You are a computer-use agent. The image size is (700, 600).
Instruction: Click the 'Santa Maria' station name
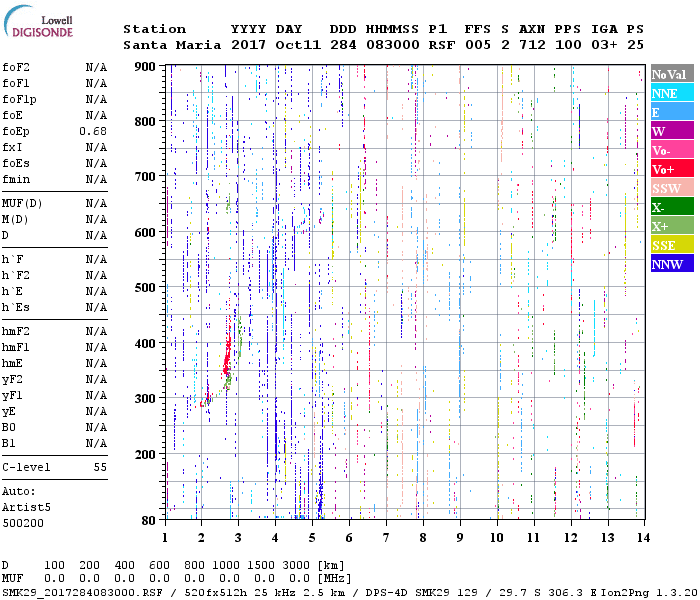(x=172, y=45)
